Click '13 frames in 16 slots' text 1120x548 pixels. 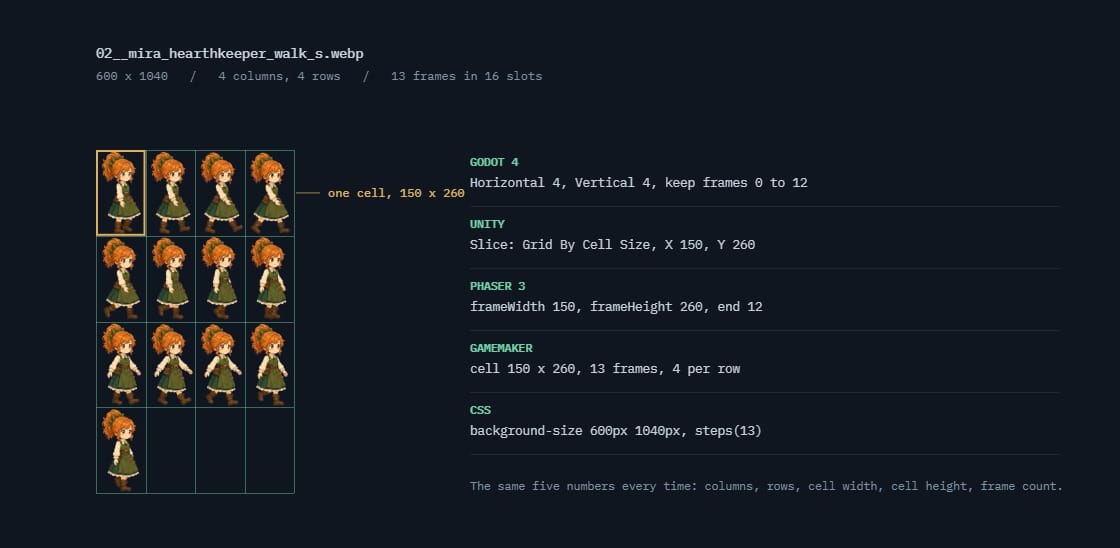(x=466, y=76)
